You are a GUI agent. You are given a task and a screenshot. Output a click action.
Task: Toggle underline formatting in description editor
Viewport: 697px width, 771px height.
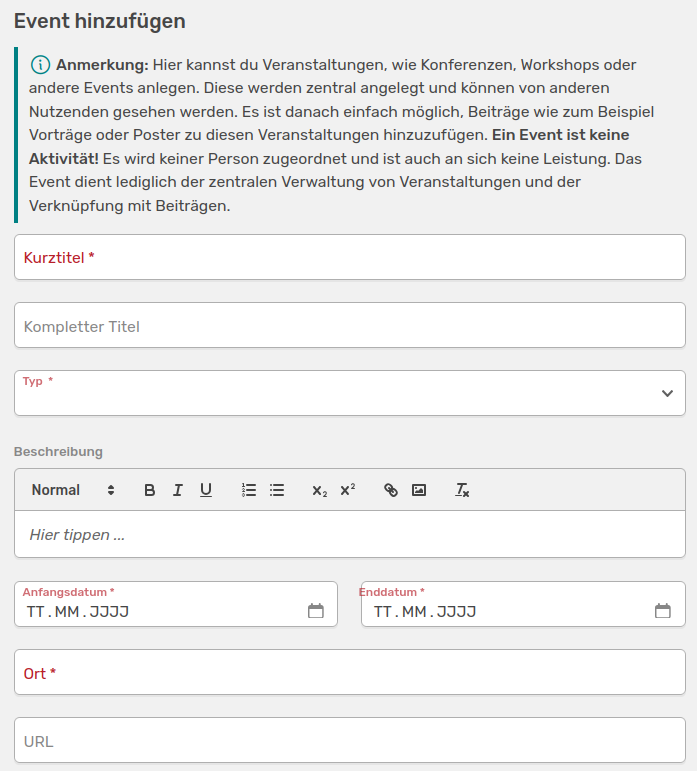pos(206,490)
